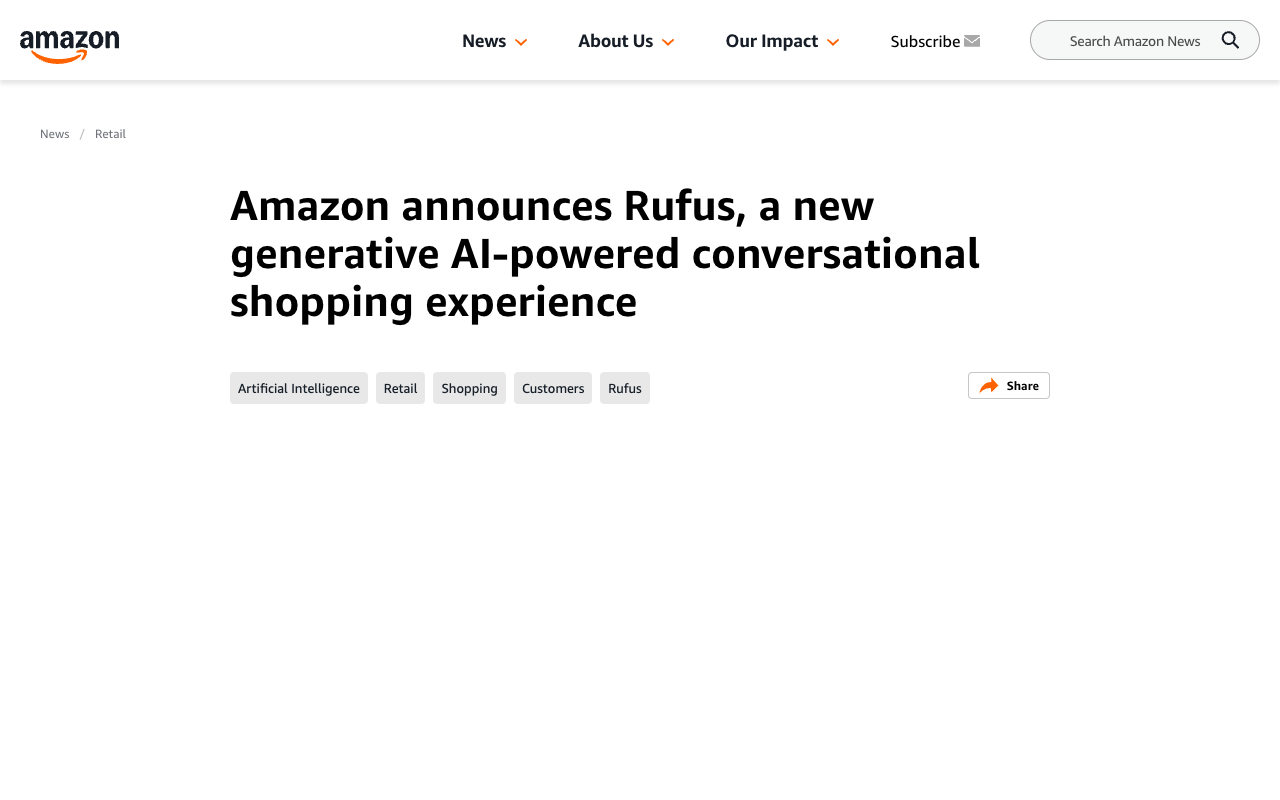Open the Amazon logo home link
The width and height of the screenshot is (1280, 800).
click(70, 46)
